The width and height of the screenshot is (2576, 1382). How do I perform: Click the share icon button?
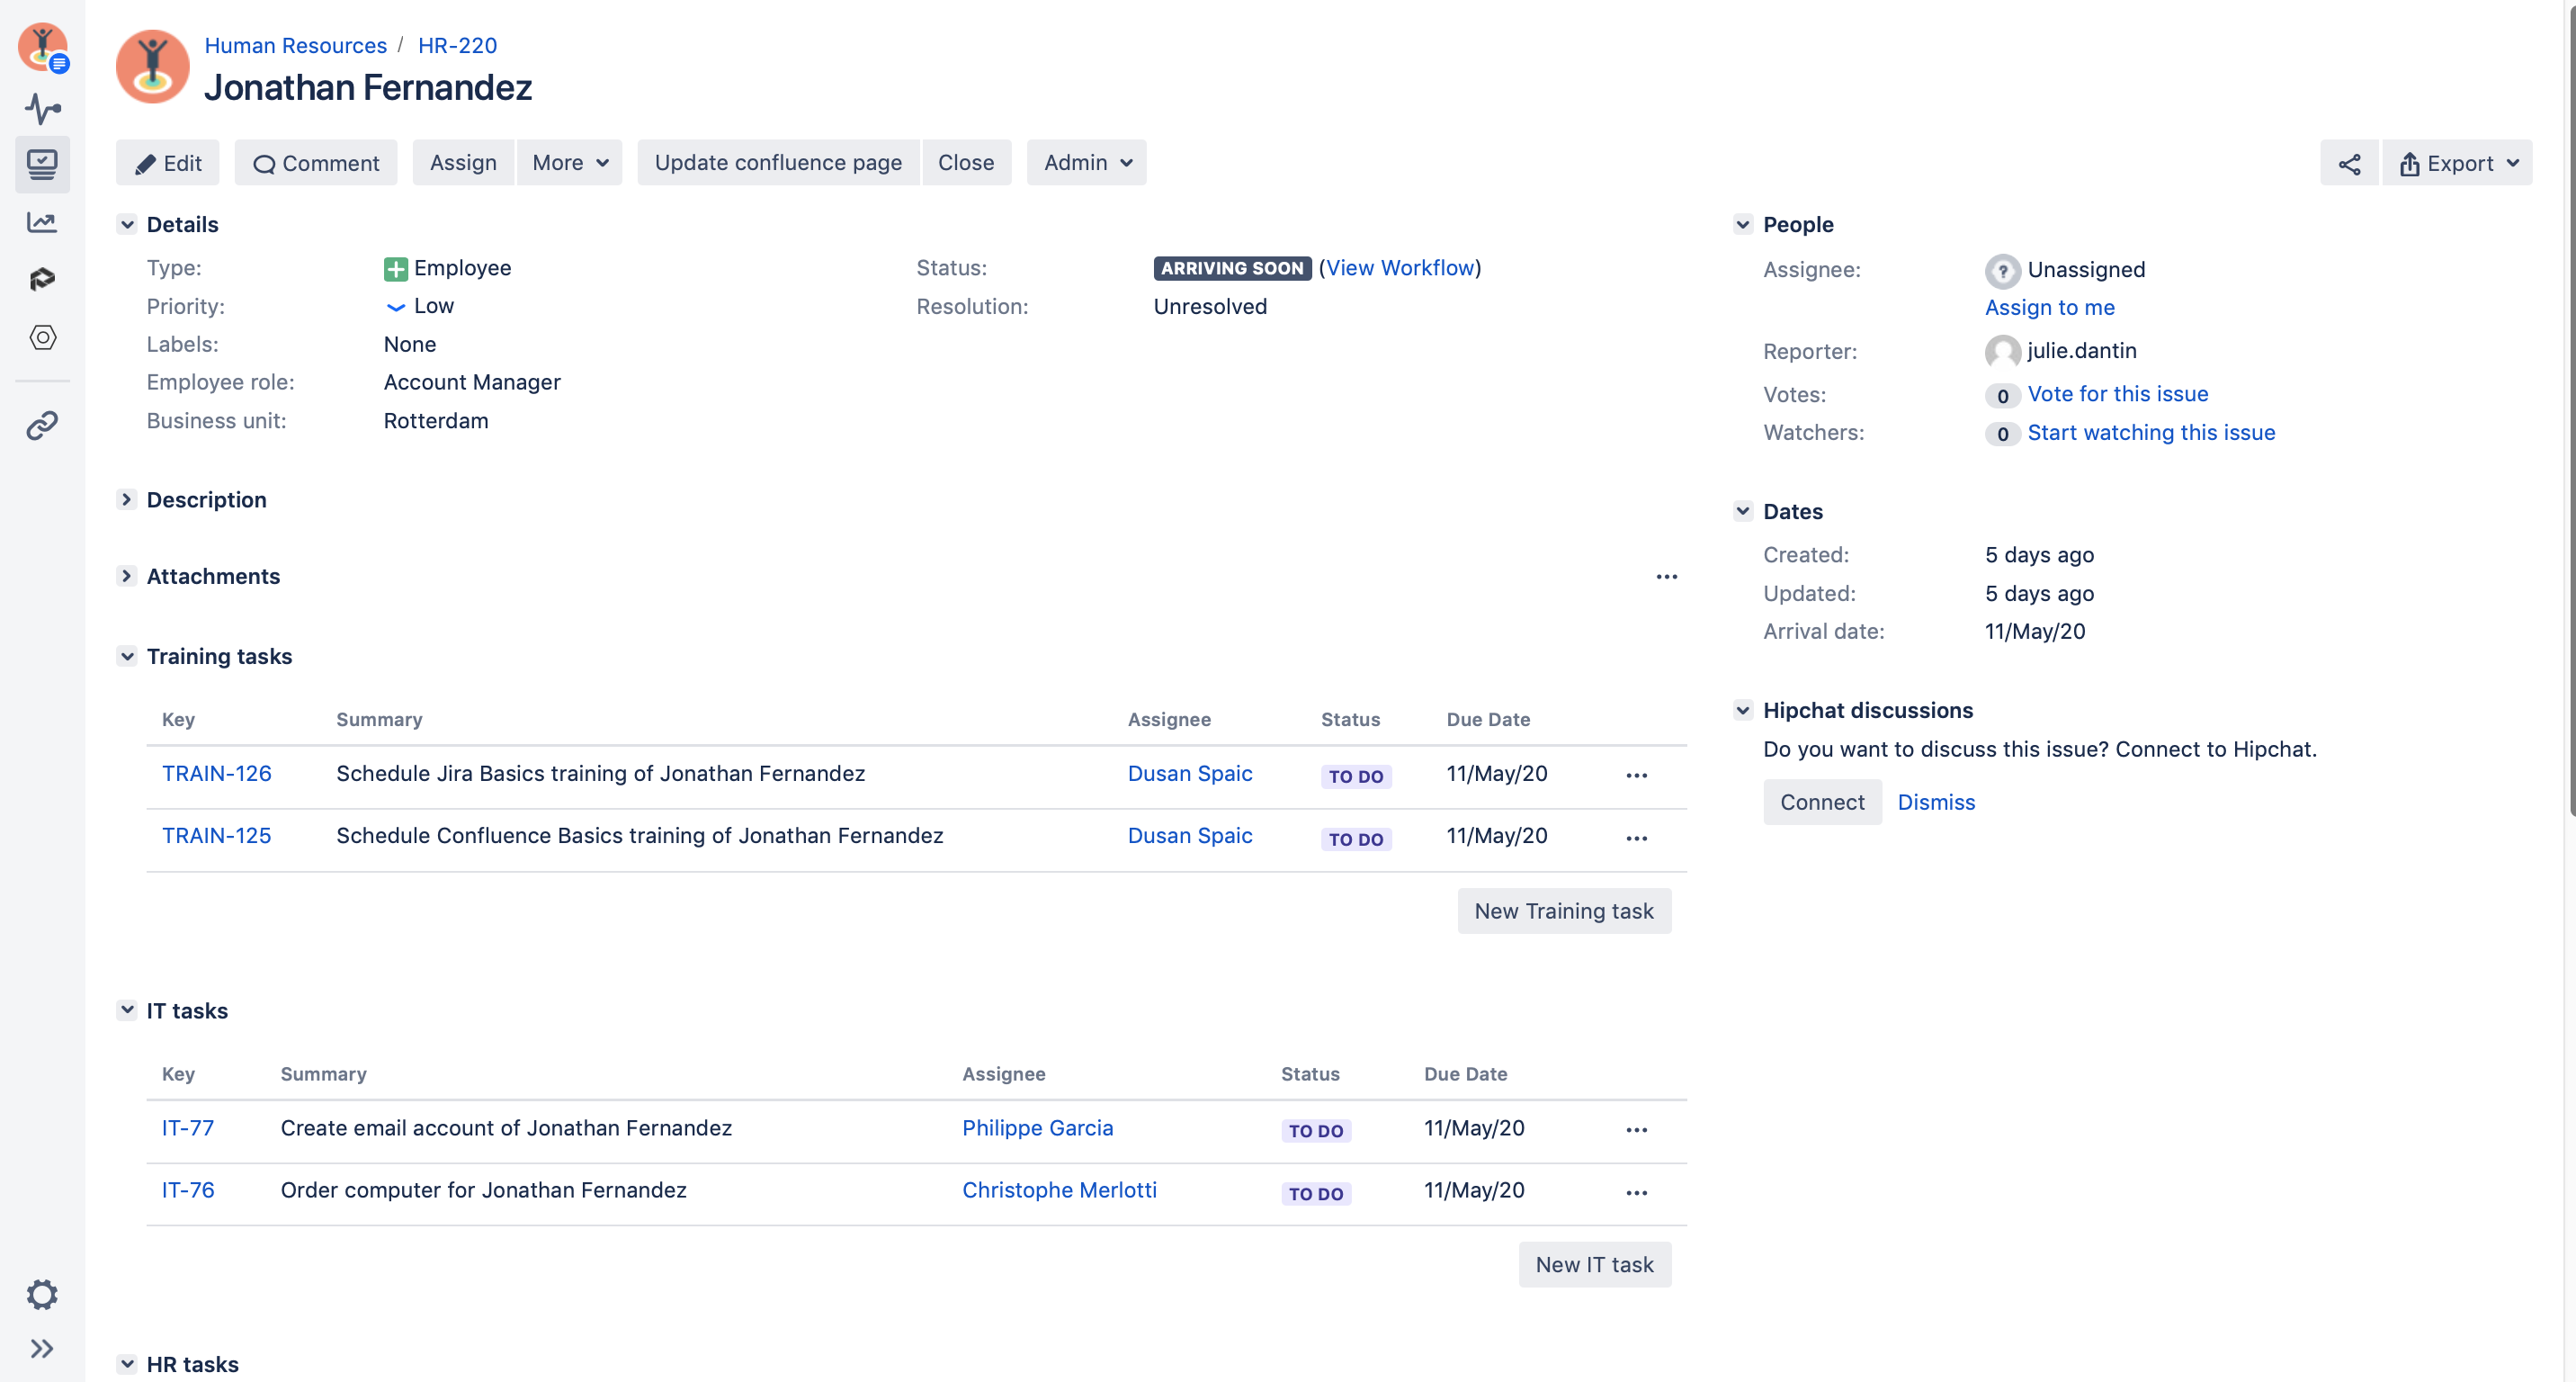[x=2348, y=163]
